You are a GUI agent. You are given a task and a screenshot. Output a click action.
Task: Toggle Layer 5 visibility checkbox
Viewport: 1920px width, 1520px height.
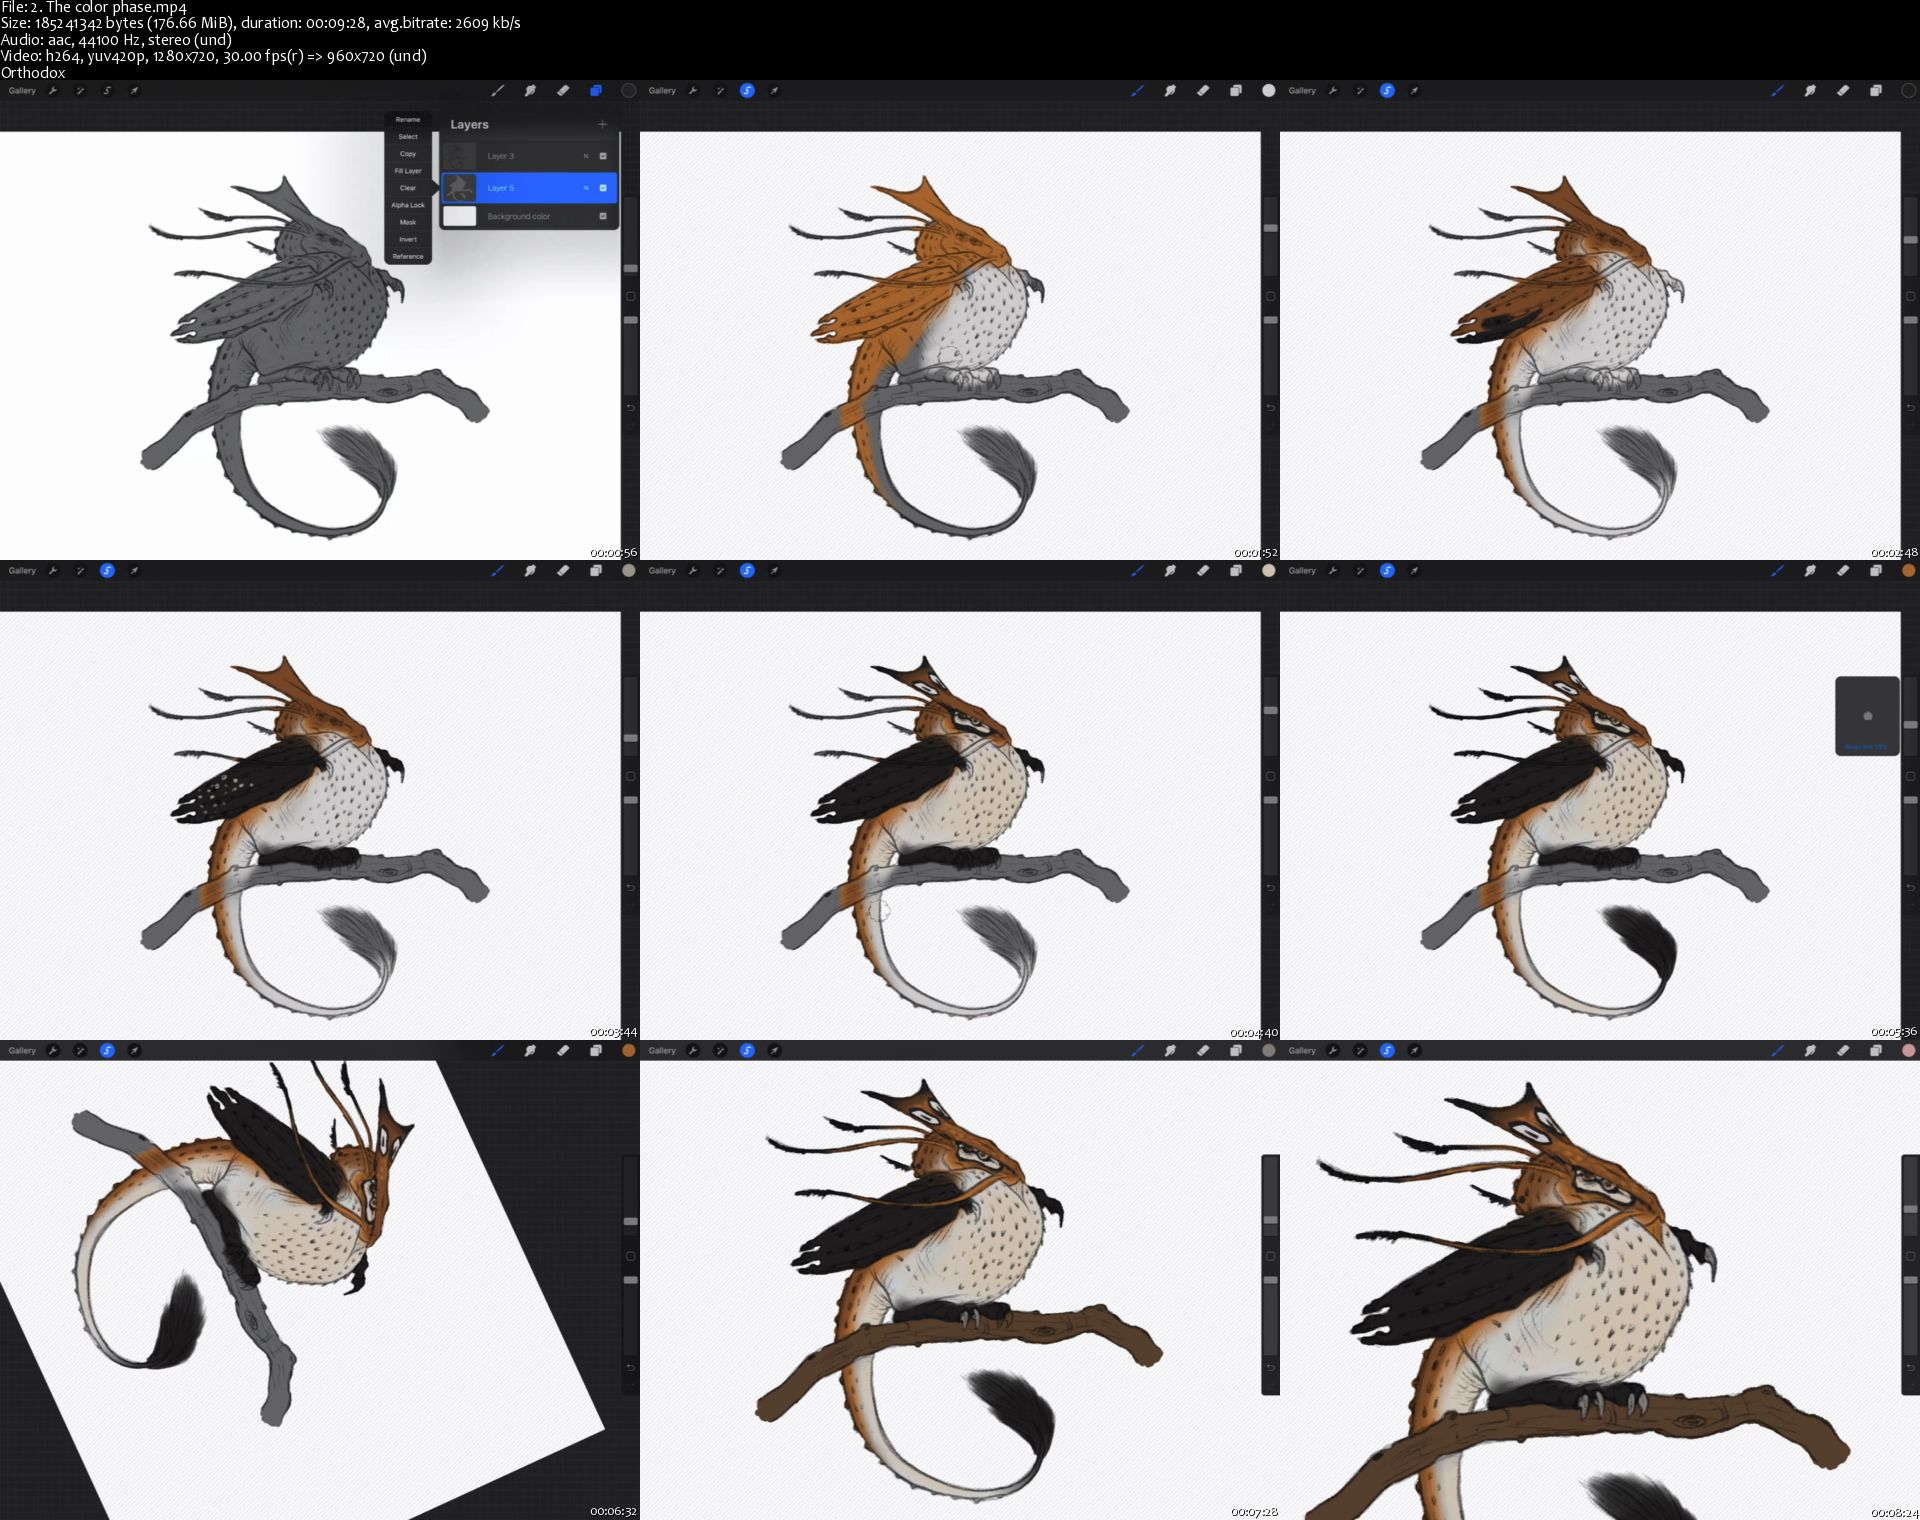tap(603, 188)
